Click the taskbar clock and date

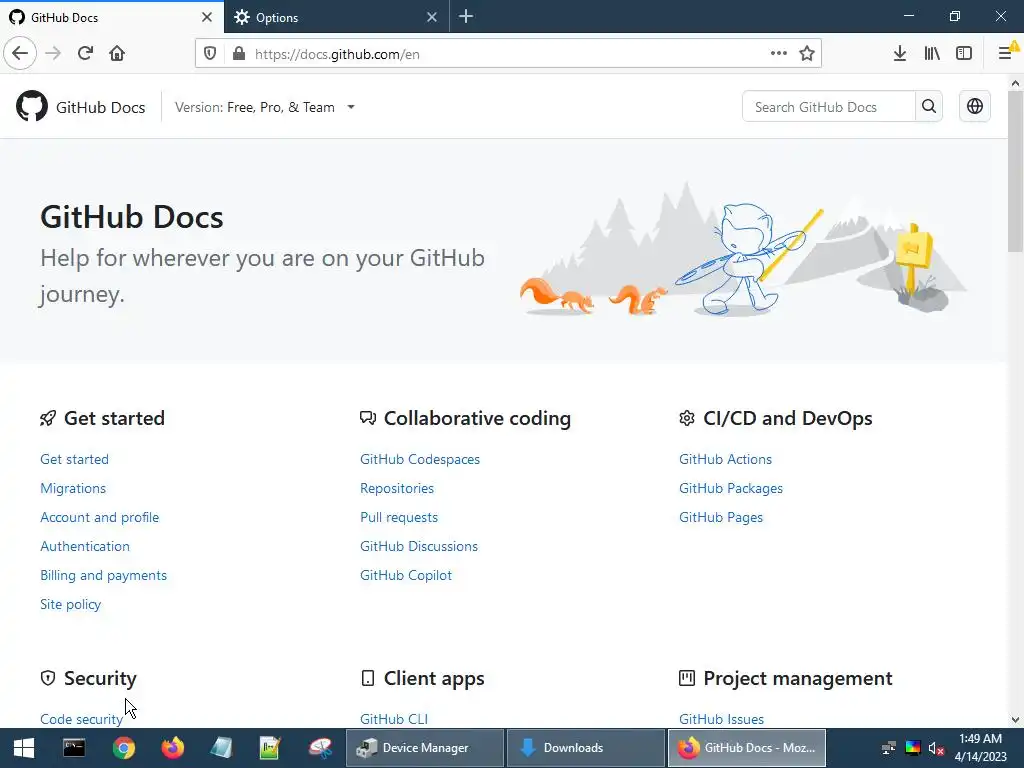(980, 748)
